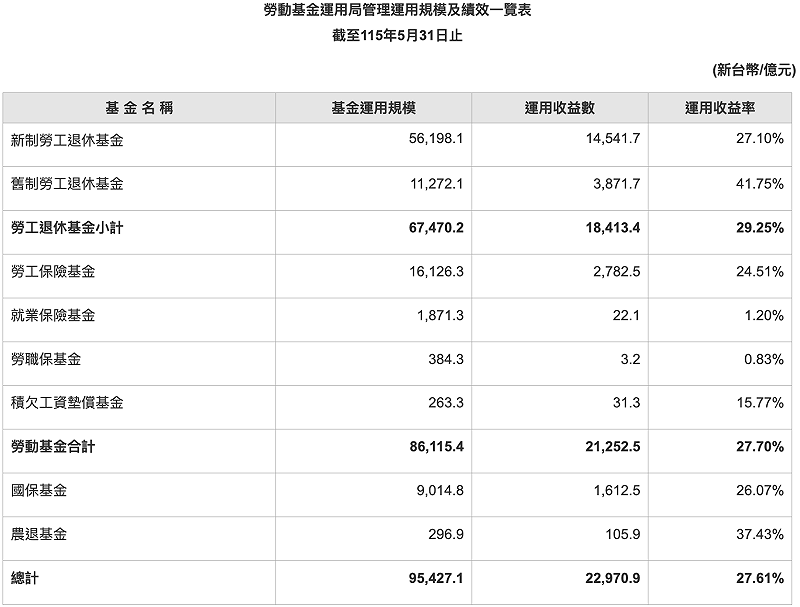Screen dimensions: 800x607
Task: Select the subtotal 18,413.4
Action: 613,227
